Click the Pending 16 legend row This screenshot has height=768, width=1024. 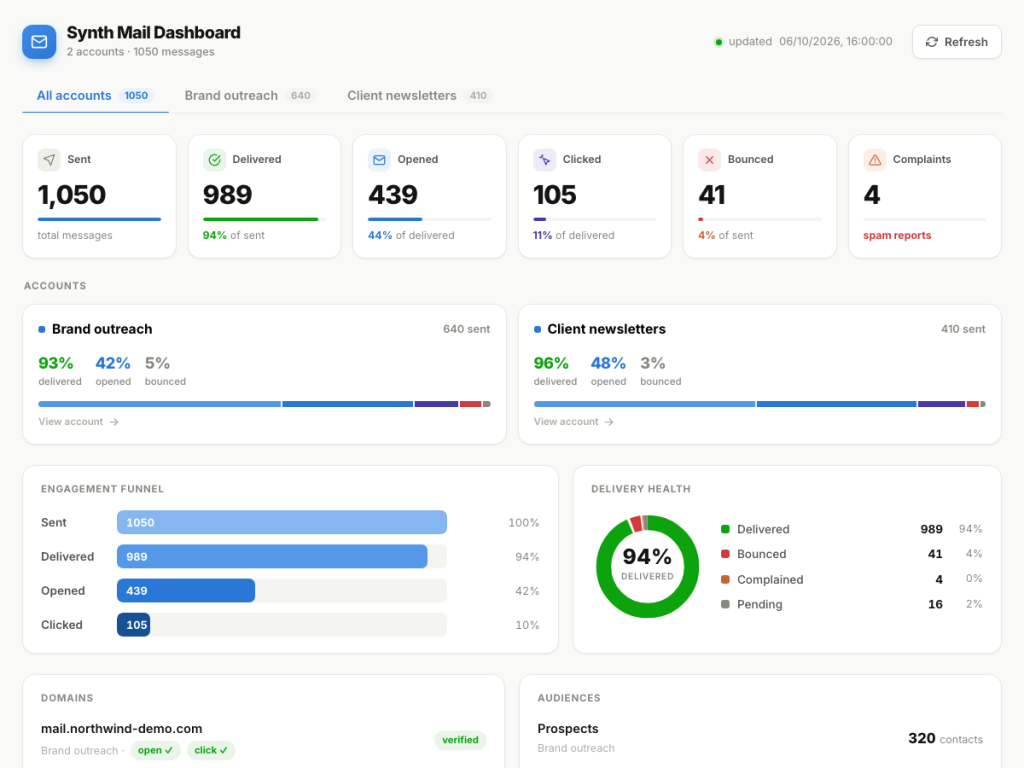point(852,604)
